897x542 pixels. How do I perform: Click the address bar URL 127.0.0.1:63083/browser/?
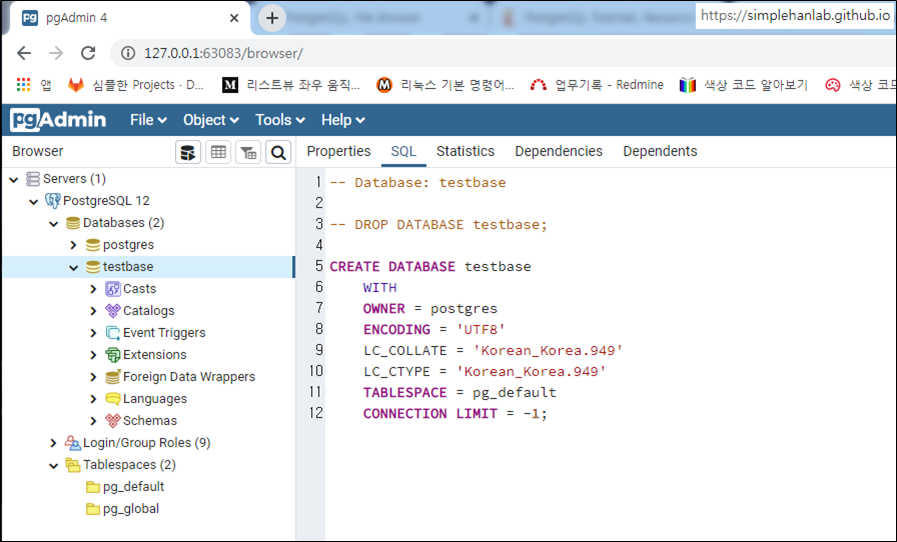(x=223, y=53)
